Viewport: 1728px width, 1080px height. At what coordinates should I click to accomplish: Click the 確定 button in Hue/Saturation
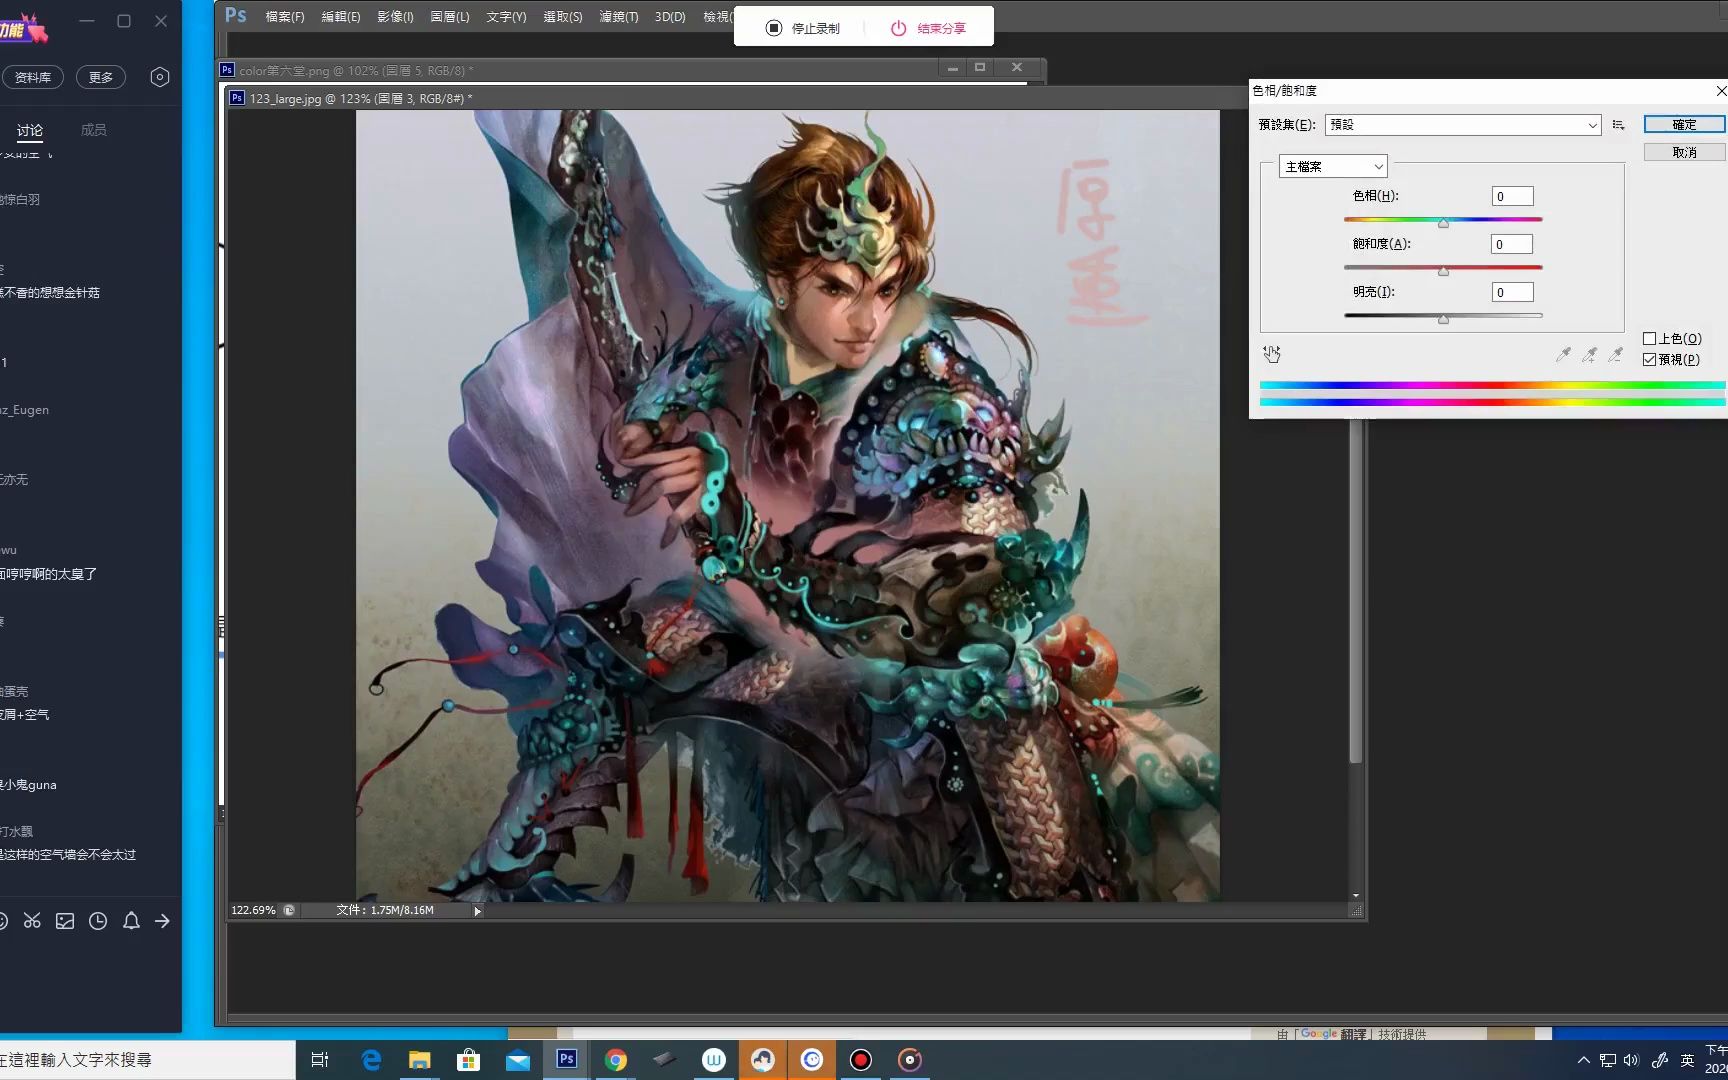pos(1685,125)
